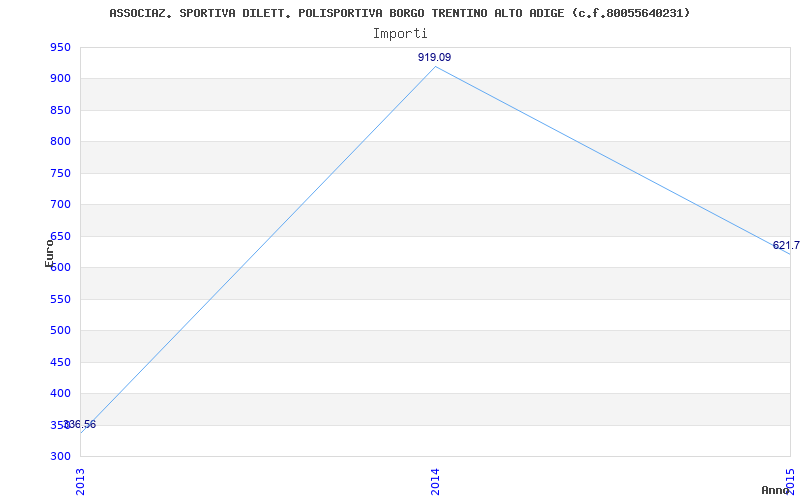Click the 336.56 data label
The width and height of the screenshot is (800, 500).
coord(80,424)
